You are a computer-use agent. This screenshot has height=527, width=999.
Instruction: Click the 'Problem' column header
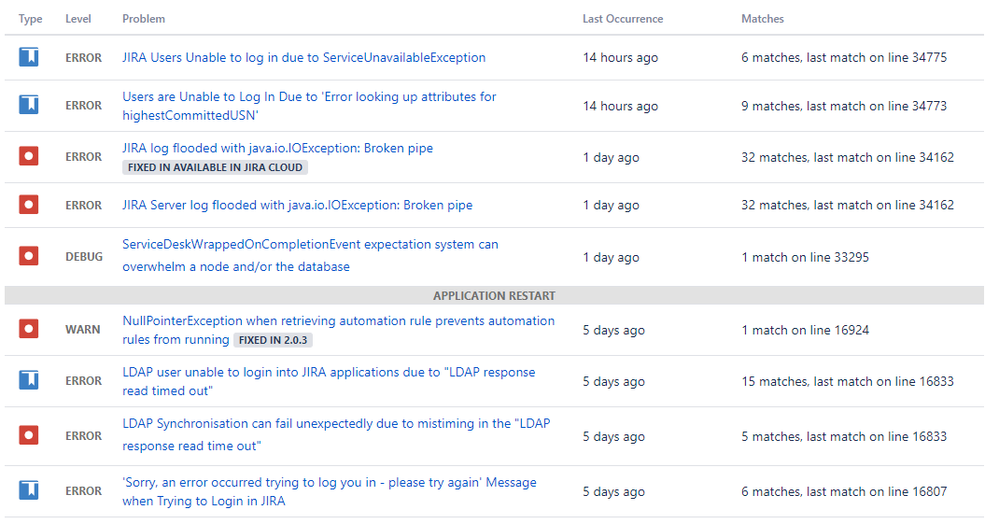[144, 19]
